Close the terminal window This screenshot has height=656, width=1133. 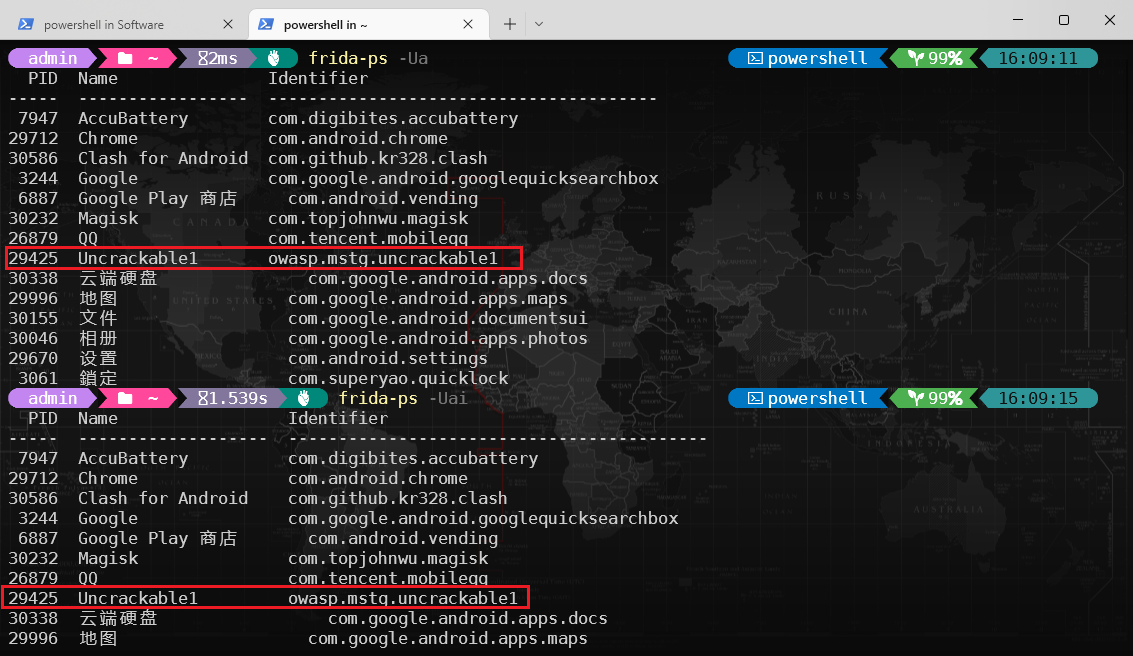click(x=1110, y=20)
